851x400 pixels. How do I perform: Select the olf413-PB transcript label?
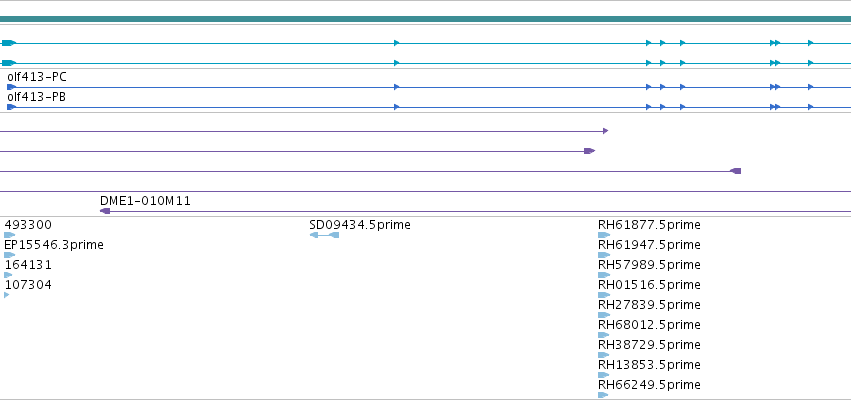(x=36, y=97)
